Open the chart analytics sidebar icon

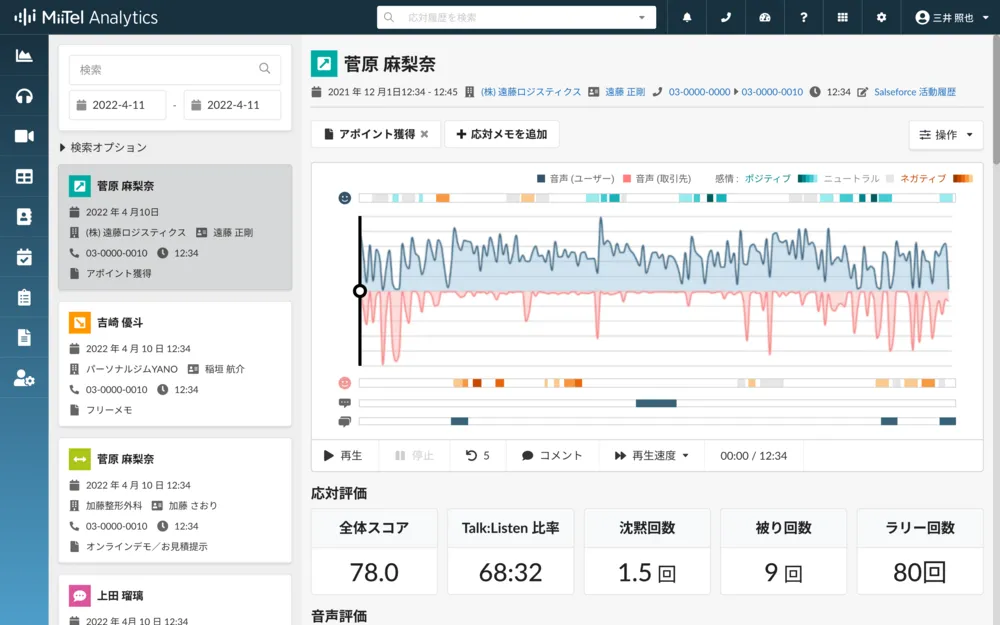24,56
